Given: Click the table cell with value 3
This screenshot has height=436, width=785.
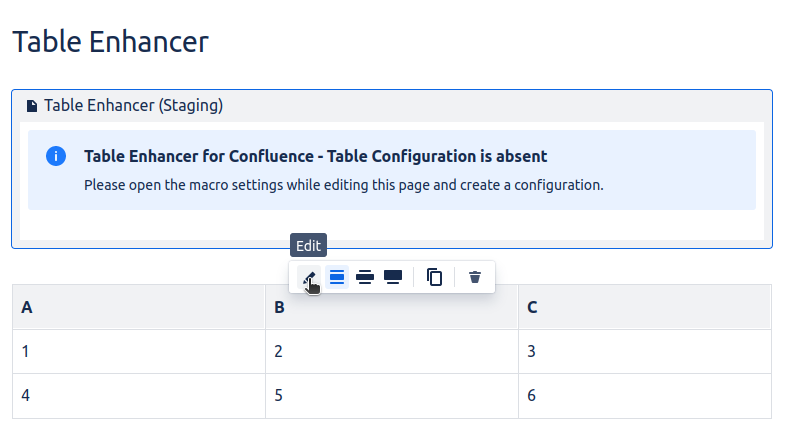Looking at the screenshot, I should point(644,351).
